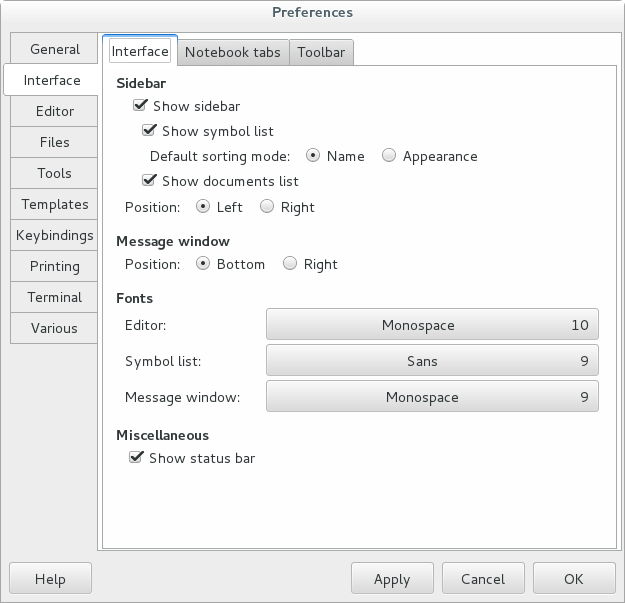Switch to the Toolbar tab
Viewport: 625px width, 603px height.
point(322,52)
